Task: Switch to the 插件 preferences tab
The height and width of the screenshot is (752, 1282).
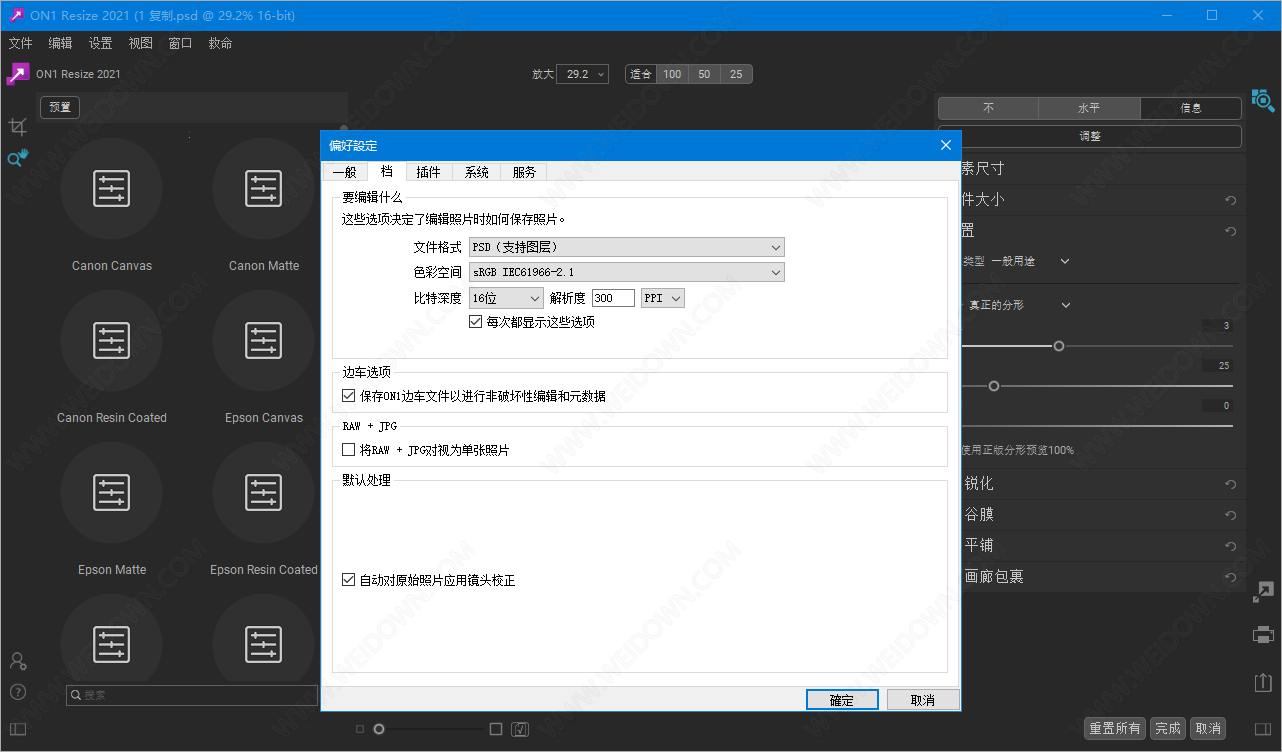Action: (x=428, y=172)
